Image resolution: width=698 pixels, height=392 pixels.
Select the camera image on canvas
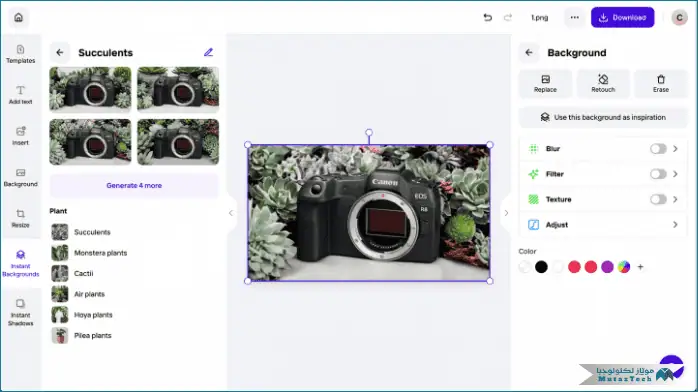point(369,213)
